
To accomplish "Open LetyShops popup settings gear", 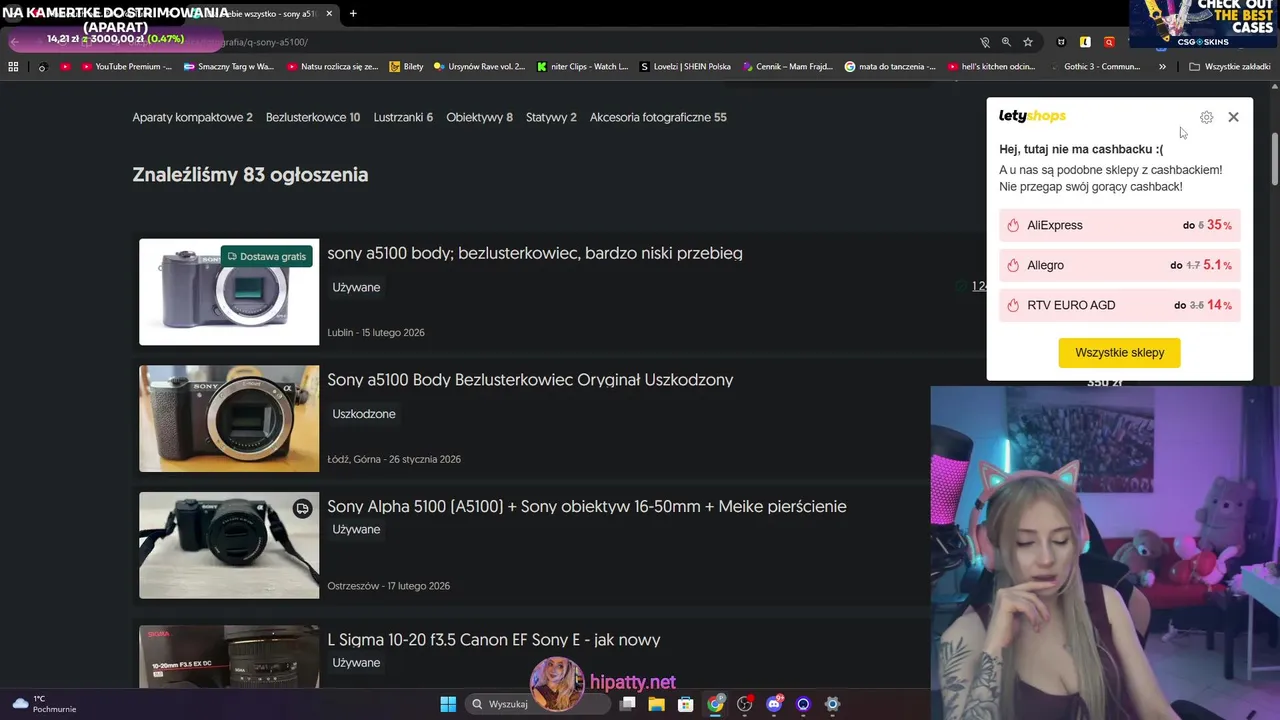I will tap(1206, 117).
